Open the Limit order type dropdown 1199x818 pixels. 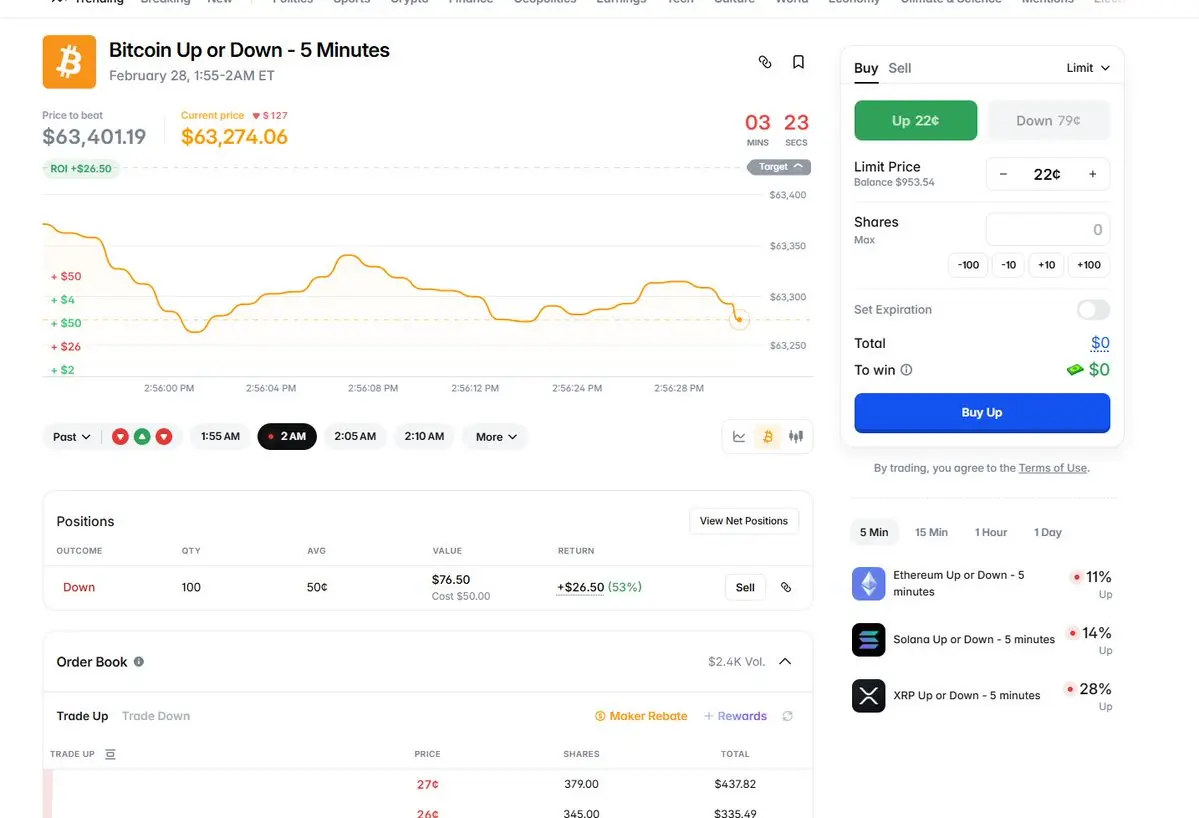[x=1088, y=68]
